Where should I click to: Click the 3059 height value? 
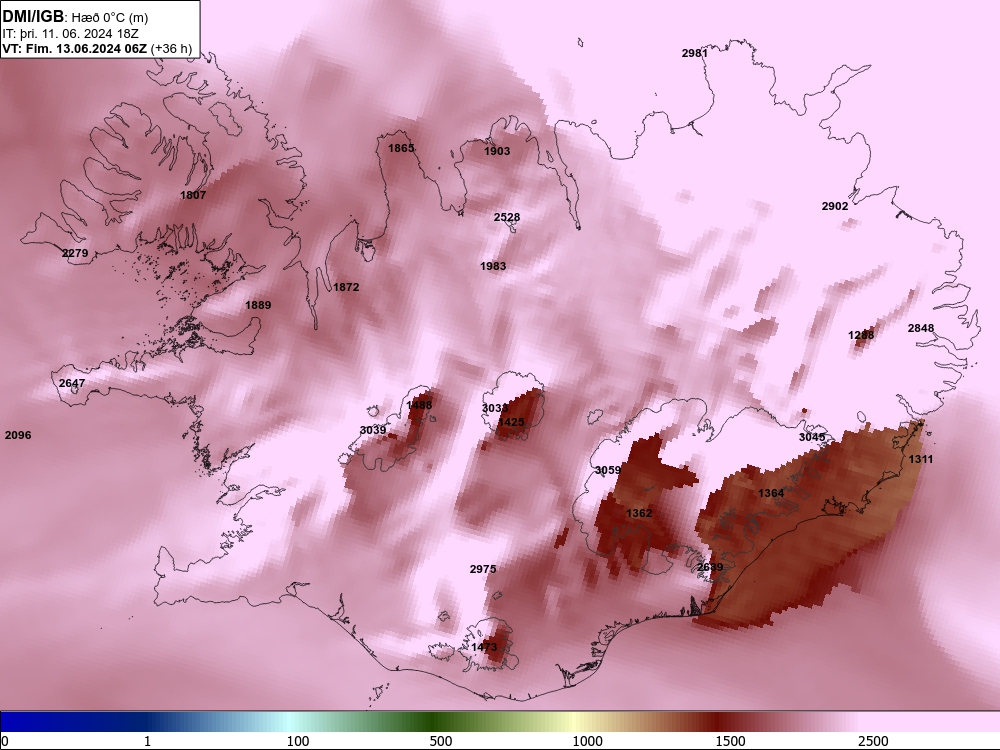[x=608, y=470]
